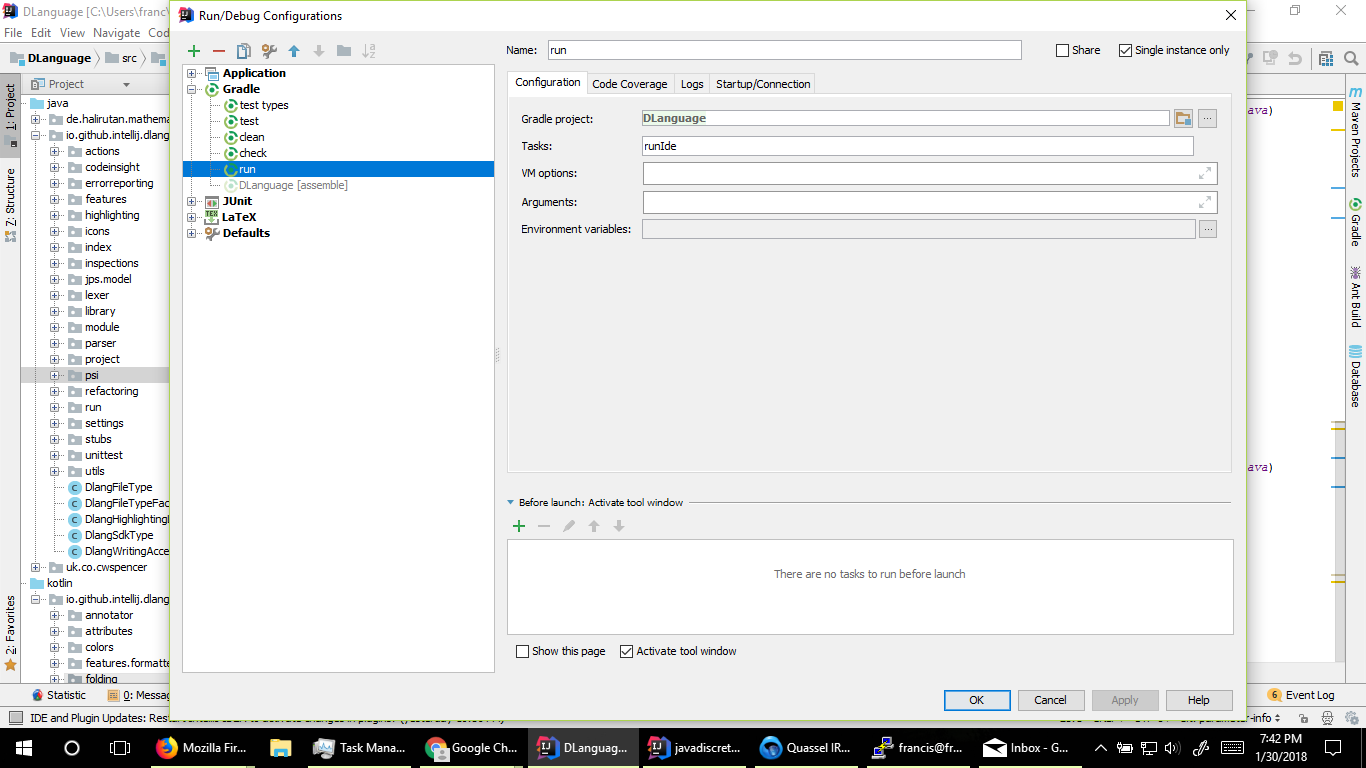Sort configurations alphabetically
This screenshot has width=1366, height=768.
click(x=370, y=51)
